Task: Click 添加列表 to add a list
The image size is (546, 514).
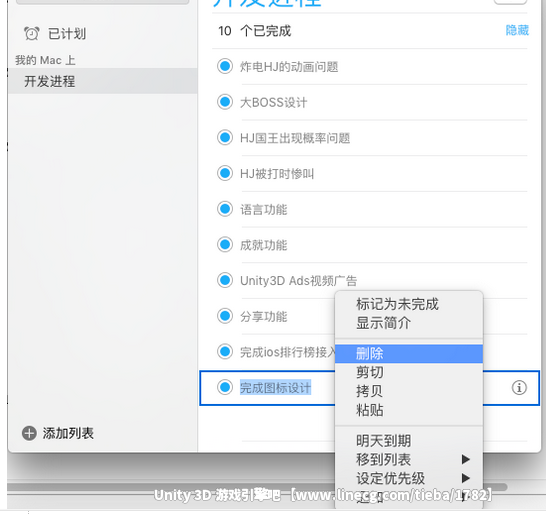Action: point(68,433)
